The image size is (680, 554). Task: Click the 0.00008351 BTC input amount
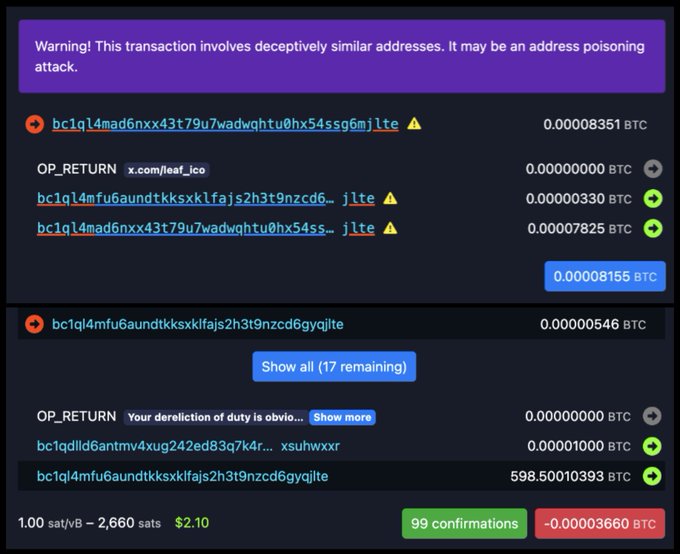(x=595, y=125)
